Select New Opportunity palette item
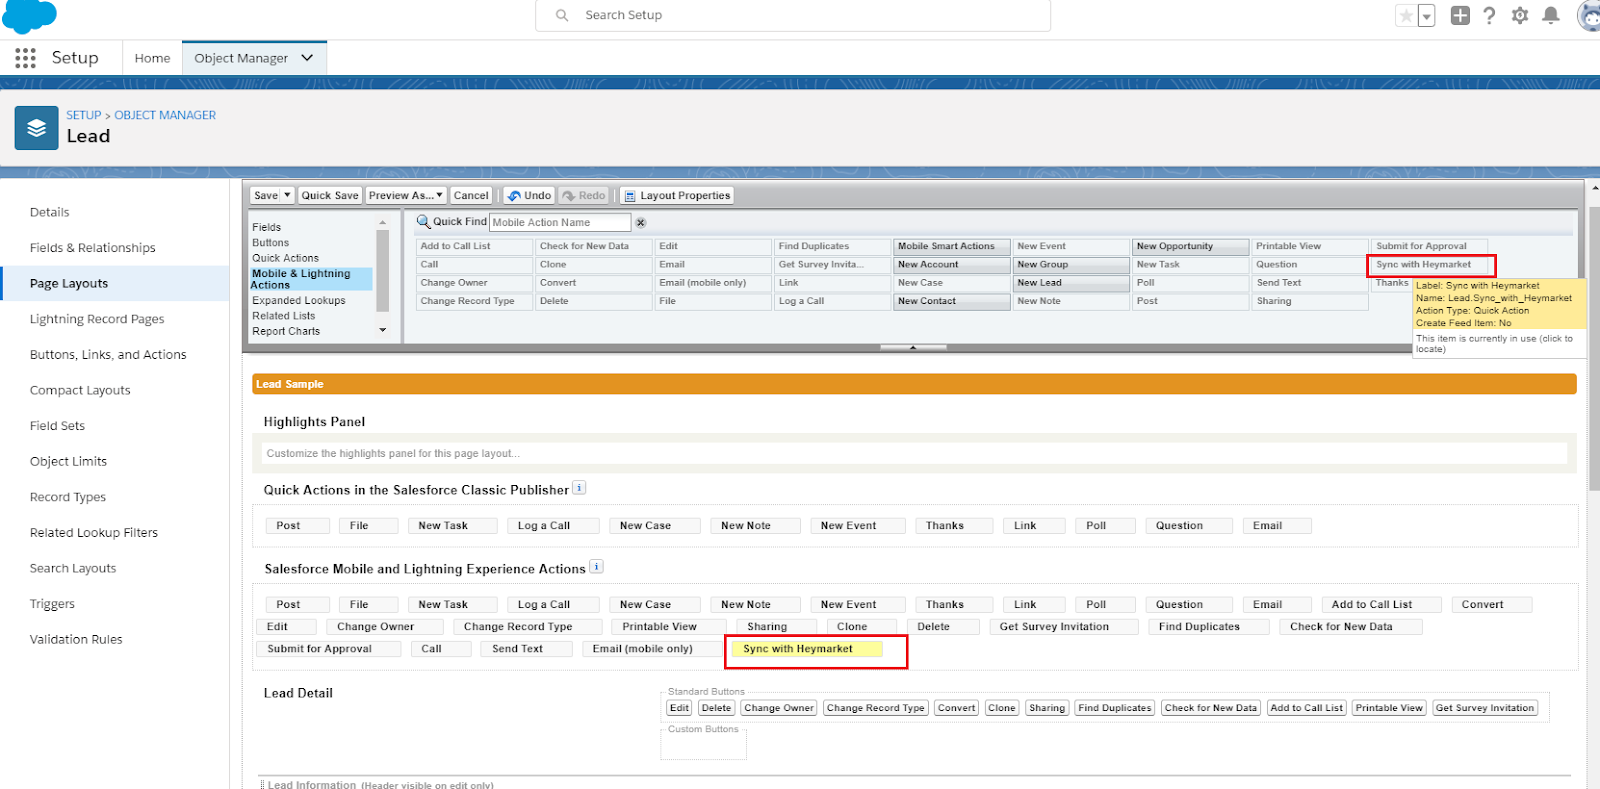The image size is (1600, 789). (x=1190, y=246)
